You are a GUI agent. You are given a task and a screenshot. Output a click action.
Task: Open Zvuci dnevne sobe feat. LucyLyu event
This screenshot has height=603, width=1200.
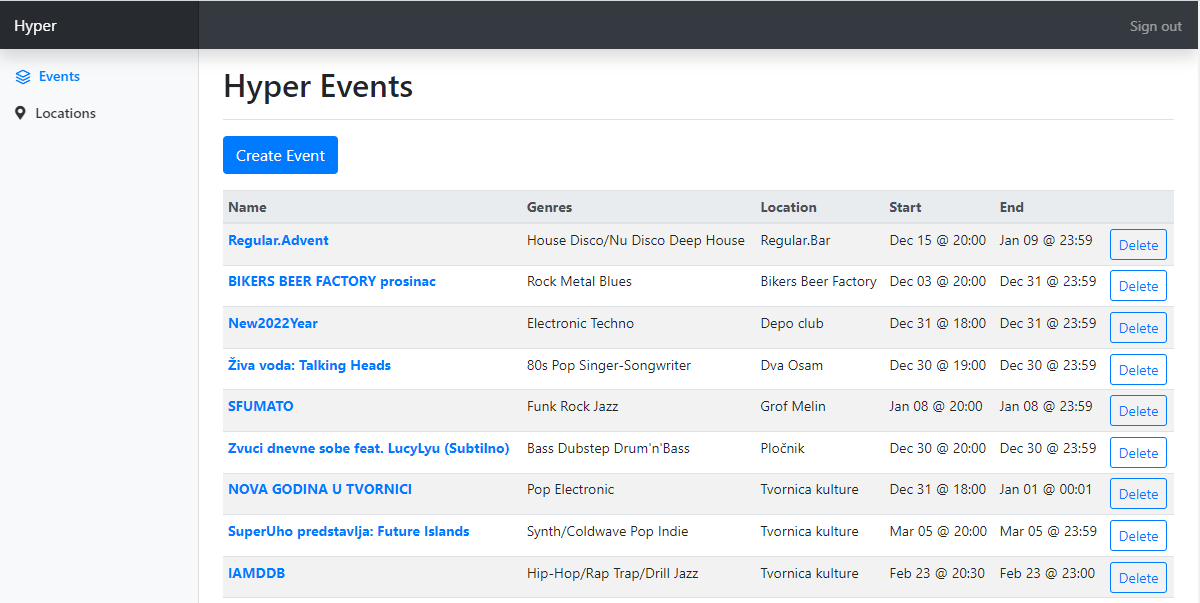(x=368, y=449)
